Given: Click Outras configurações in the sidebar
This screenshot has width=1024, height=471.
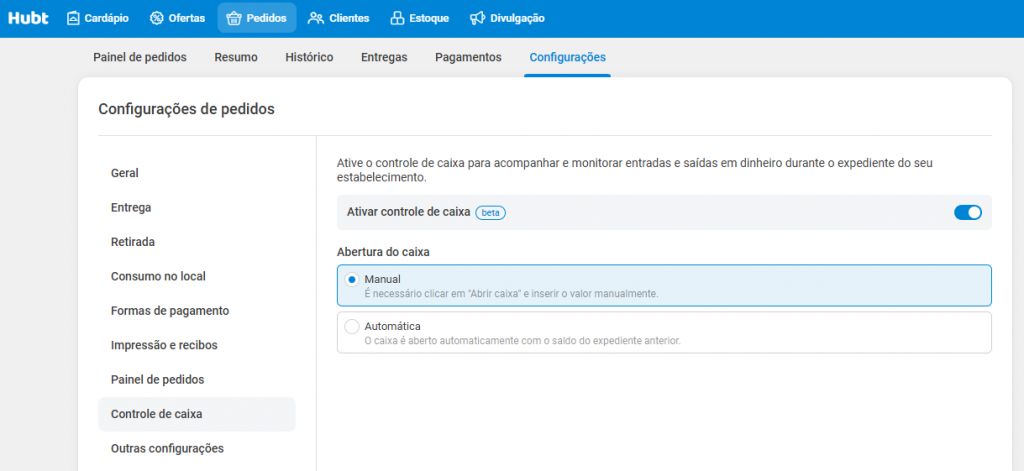Looking at the screenshot, I should (x=167, y=448).
